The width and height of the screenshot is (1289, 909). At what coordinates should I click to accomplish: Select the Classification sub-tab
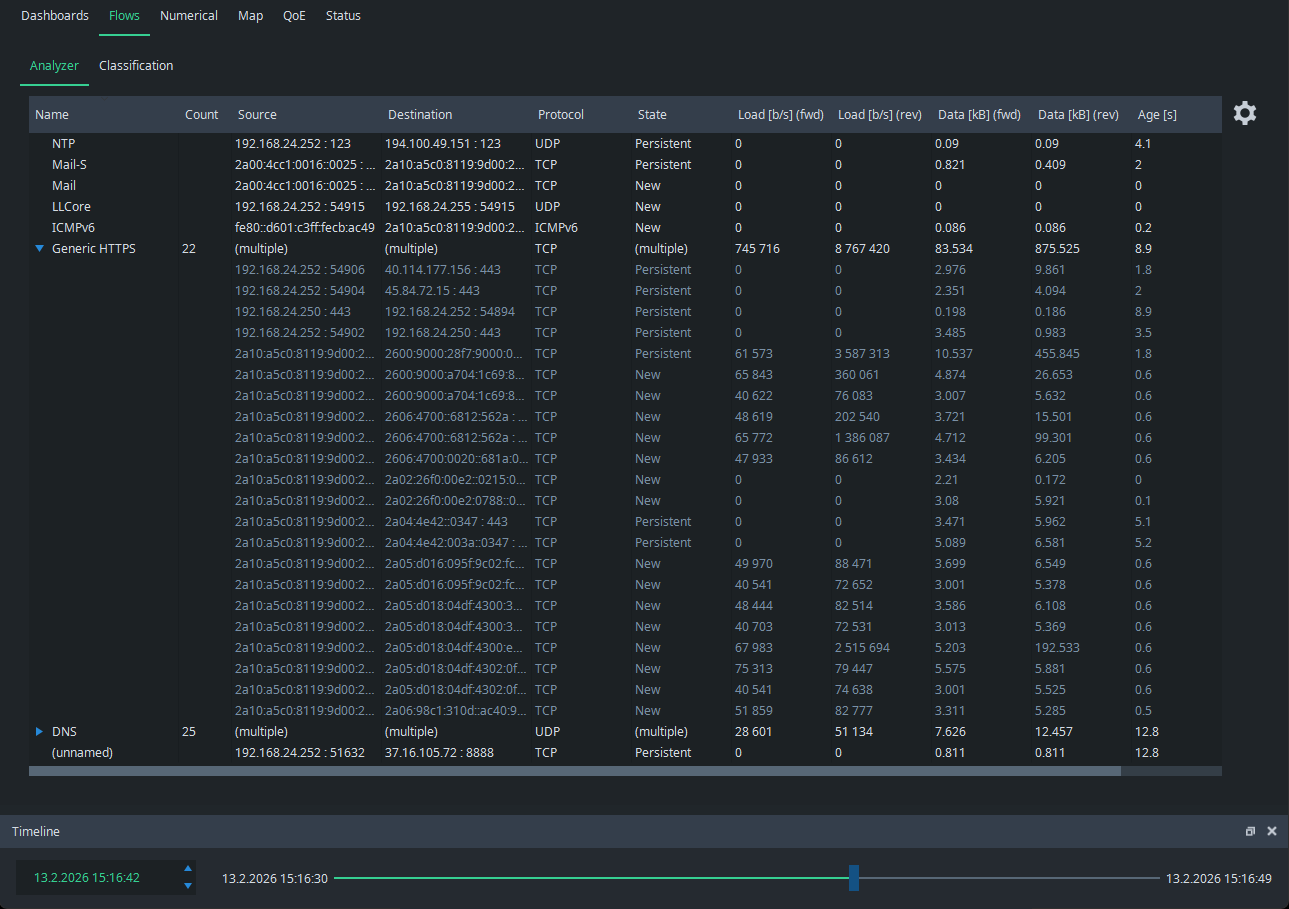[x=136, y=66]
